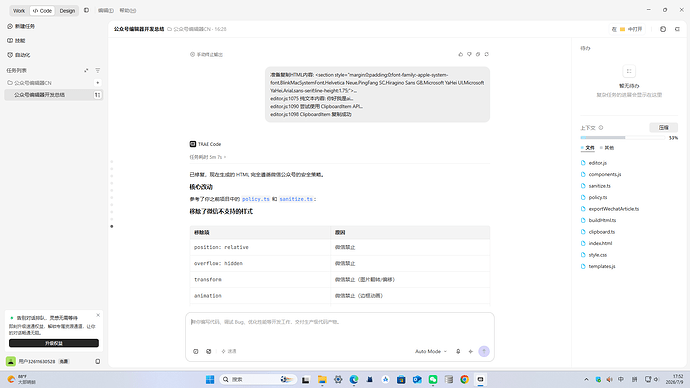Click the pin icon on 公众号编辑器开发总结 row
The width and height of the screenshot is (690, 388).
(97, 95)
